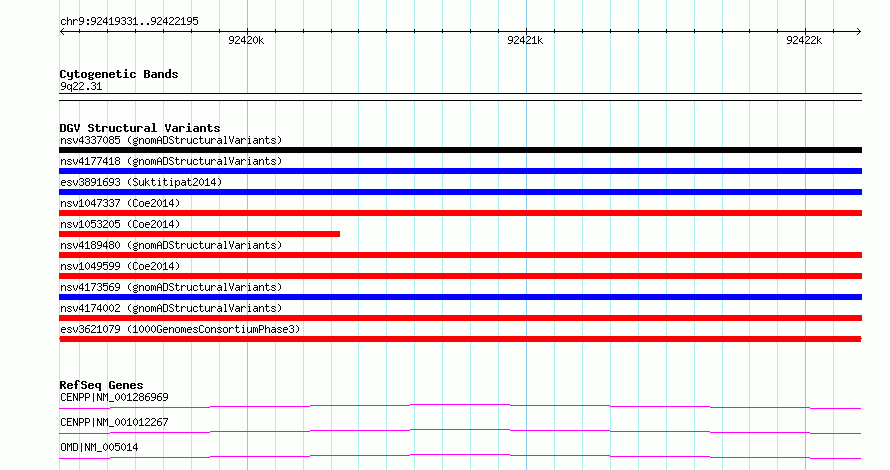
Task: Select the red esv3621079 variant bar
Action: [x=460, y=339]
